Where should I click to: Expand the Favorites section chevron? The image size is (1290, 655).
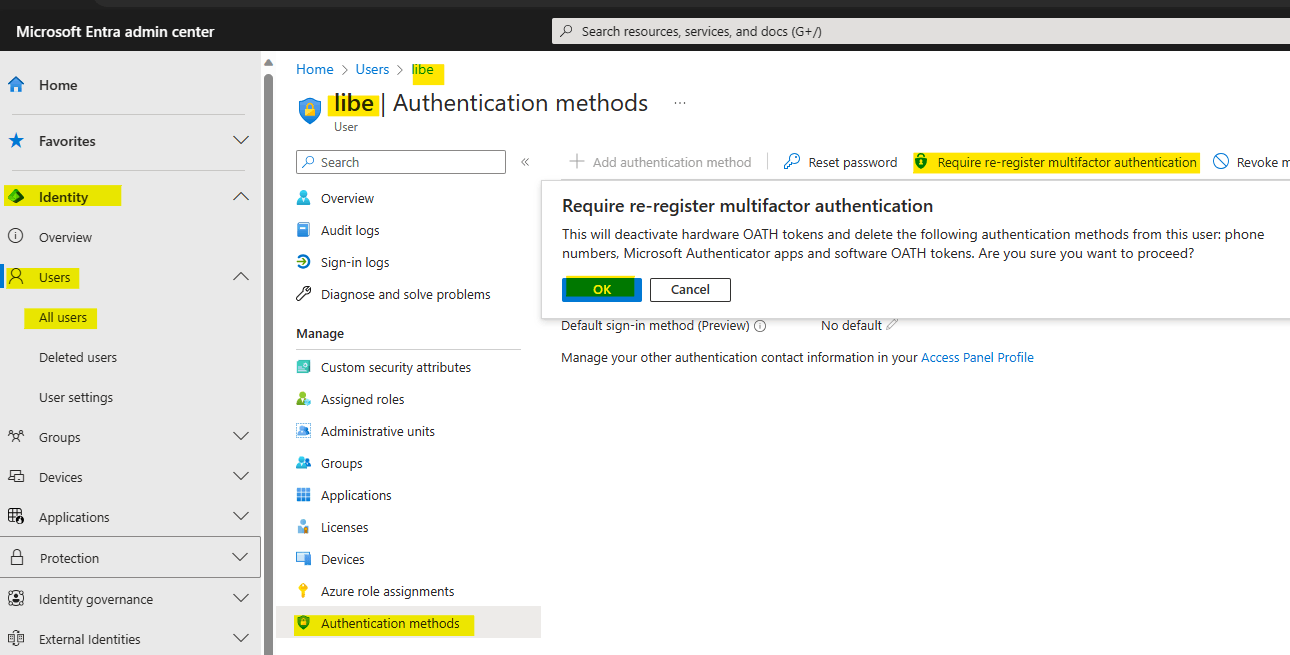[x=241, y=141]
